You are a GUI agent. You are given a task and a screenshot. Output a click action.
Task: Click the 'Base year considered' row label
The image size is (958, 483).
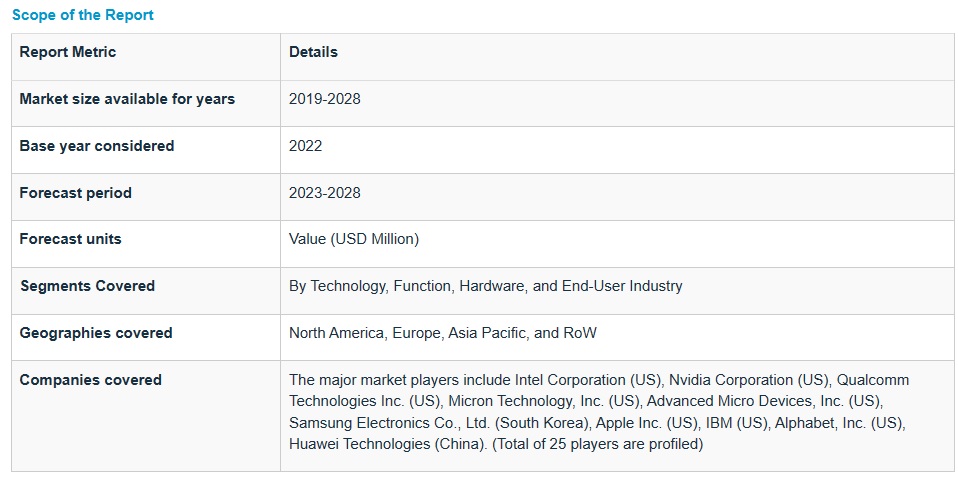coord(97,146)
